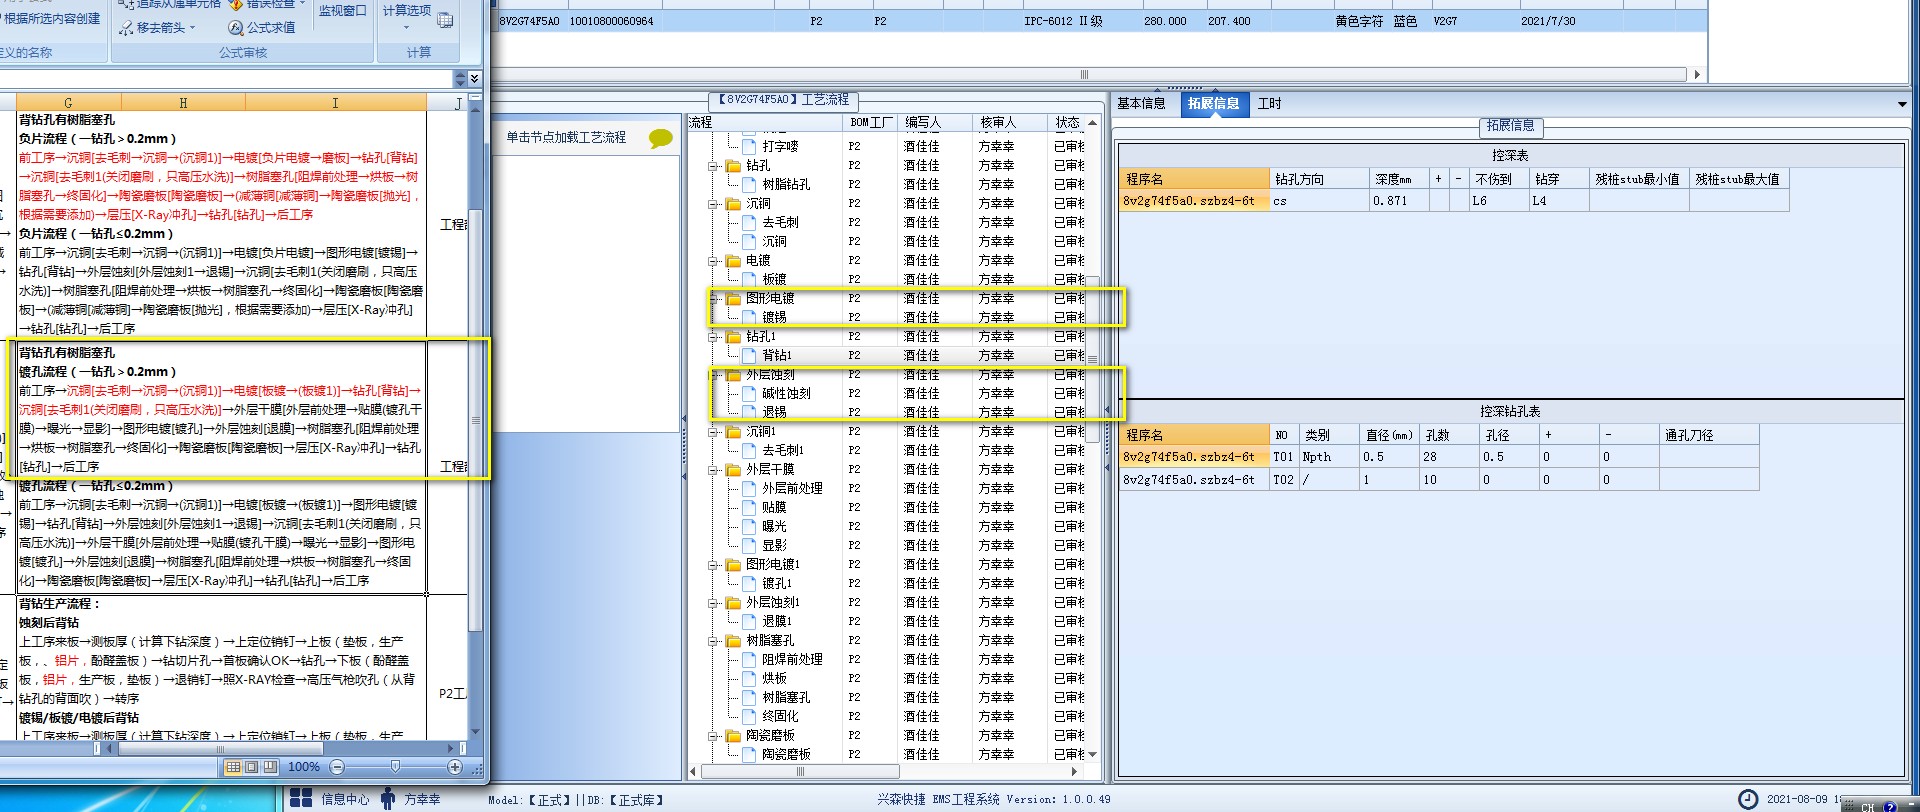
Task: Click the calculate sheet icon beside 计算选项
Action: pos(445,20)
